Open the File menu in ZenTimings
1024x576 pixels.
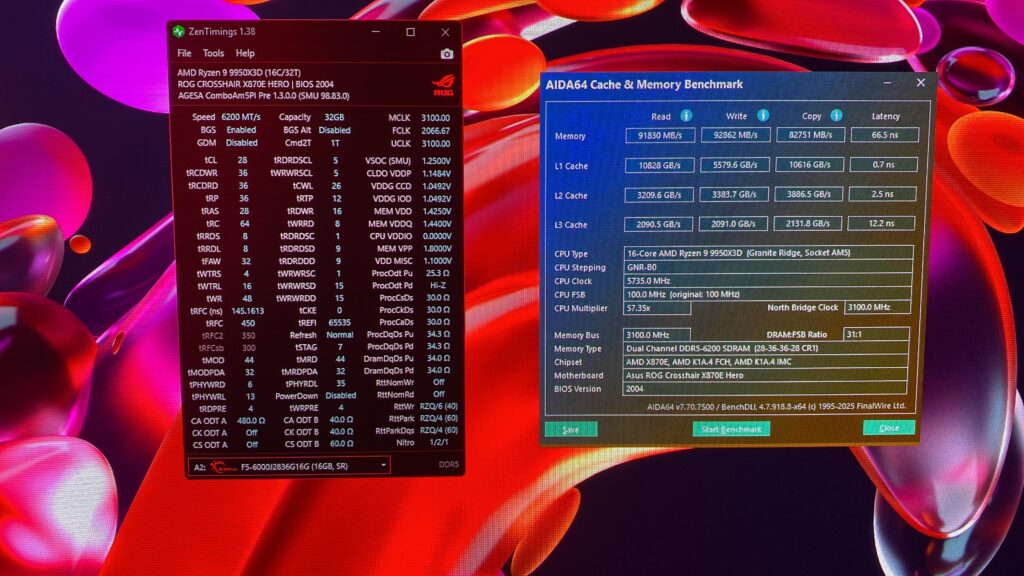185,54
